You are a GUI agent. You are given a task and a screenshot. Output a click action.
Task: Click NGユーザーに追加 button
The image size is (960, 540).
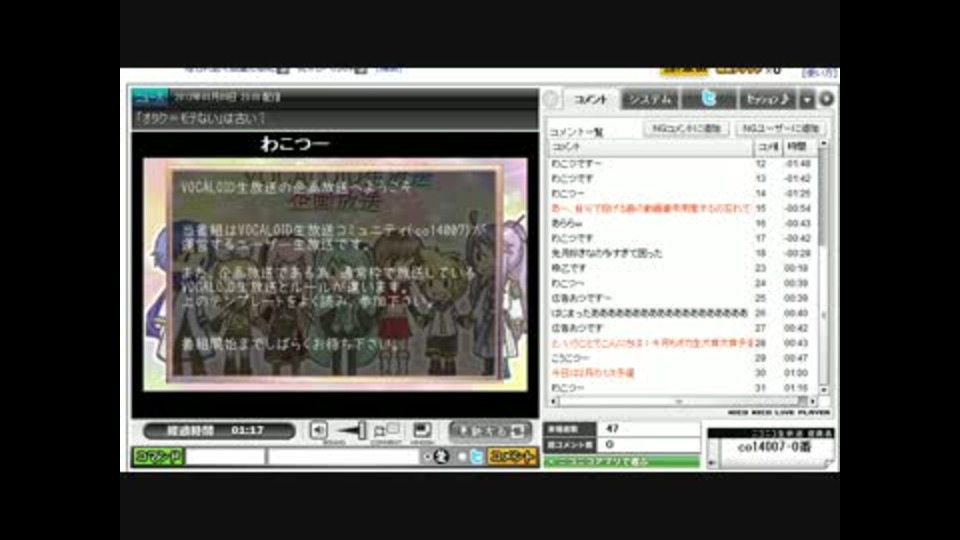tap(781, 129)
